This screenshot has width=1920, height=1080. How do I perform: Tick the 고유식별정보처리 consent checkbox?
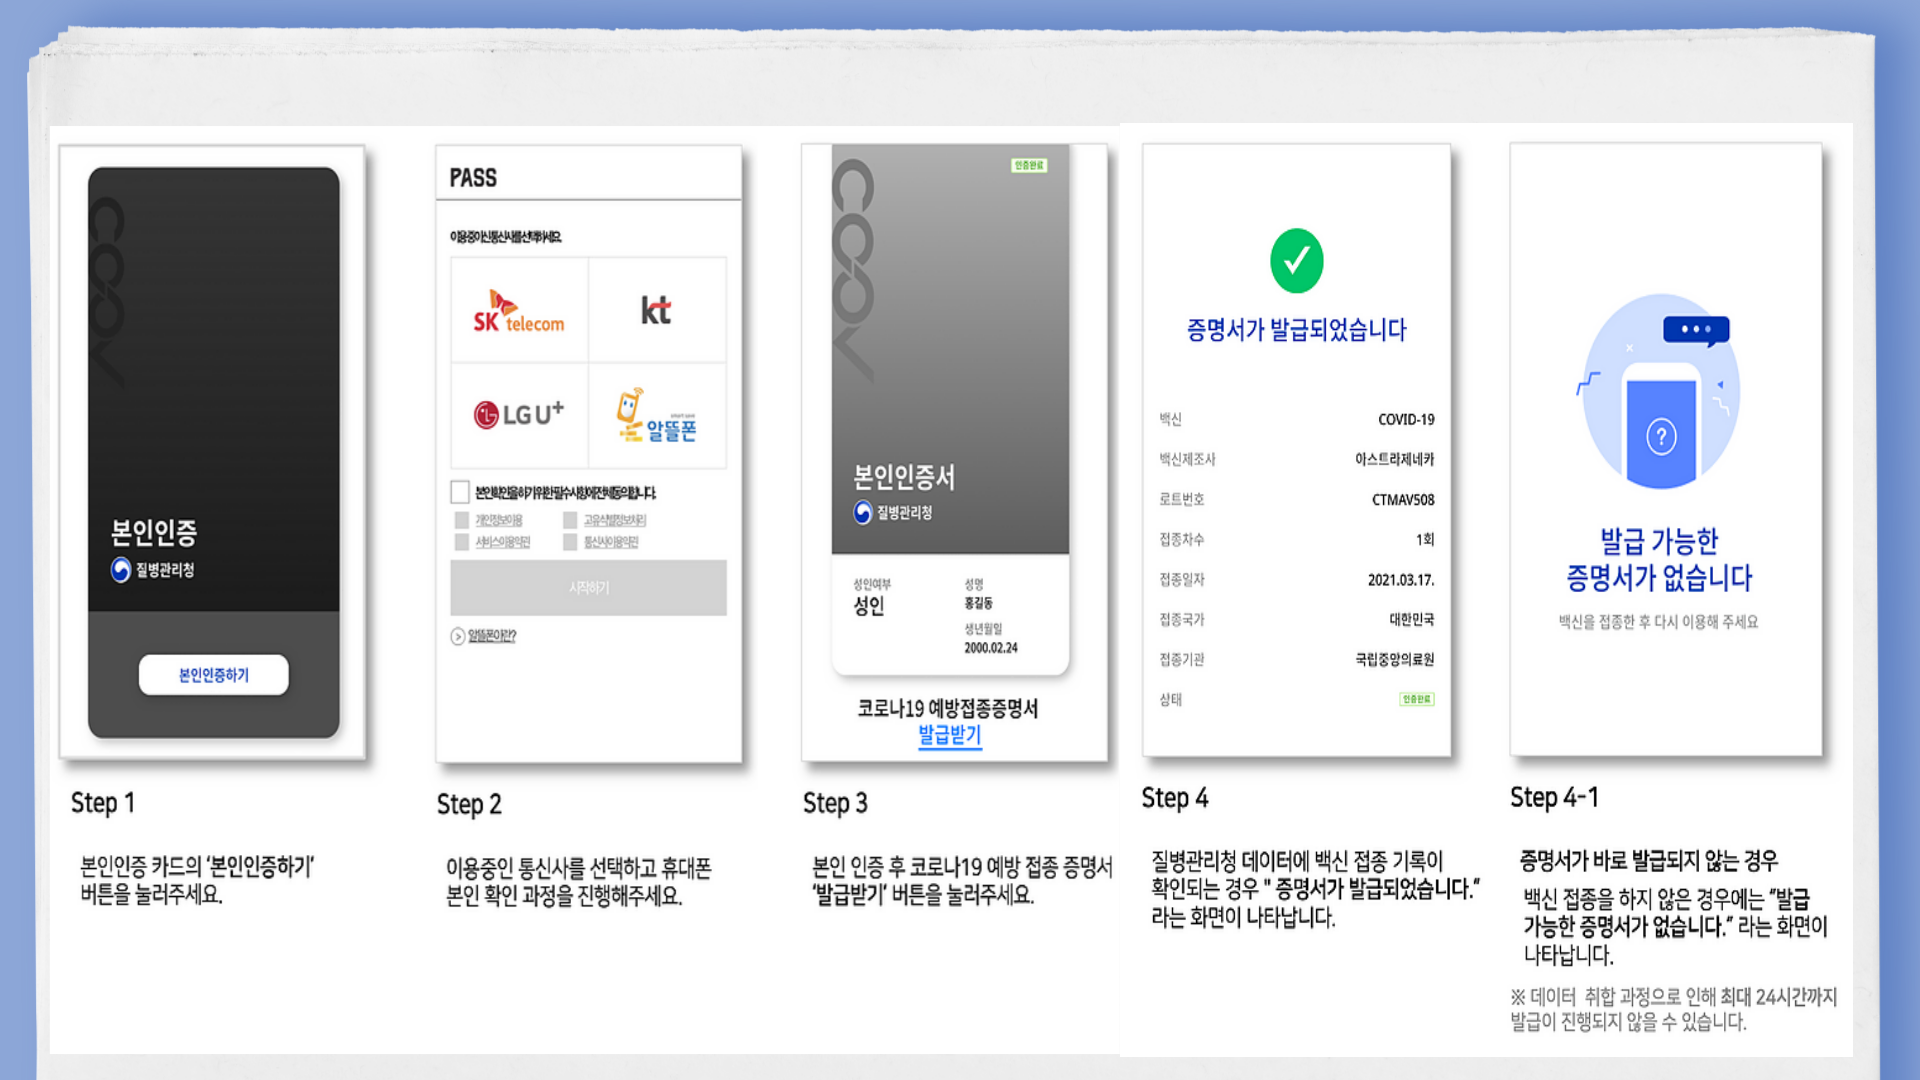(x=570, y=520)
